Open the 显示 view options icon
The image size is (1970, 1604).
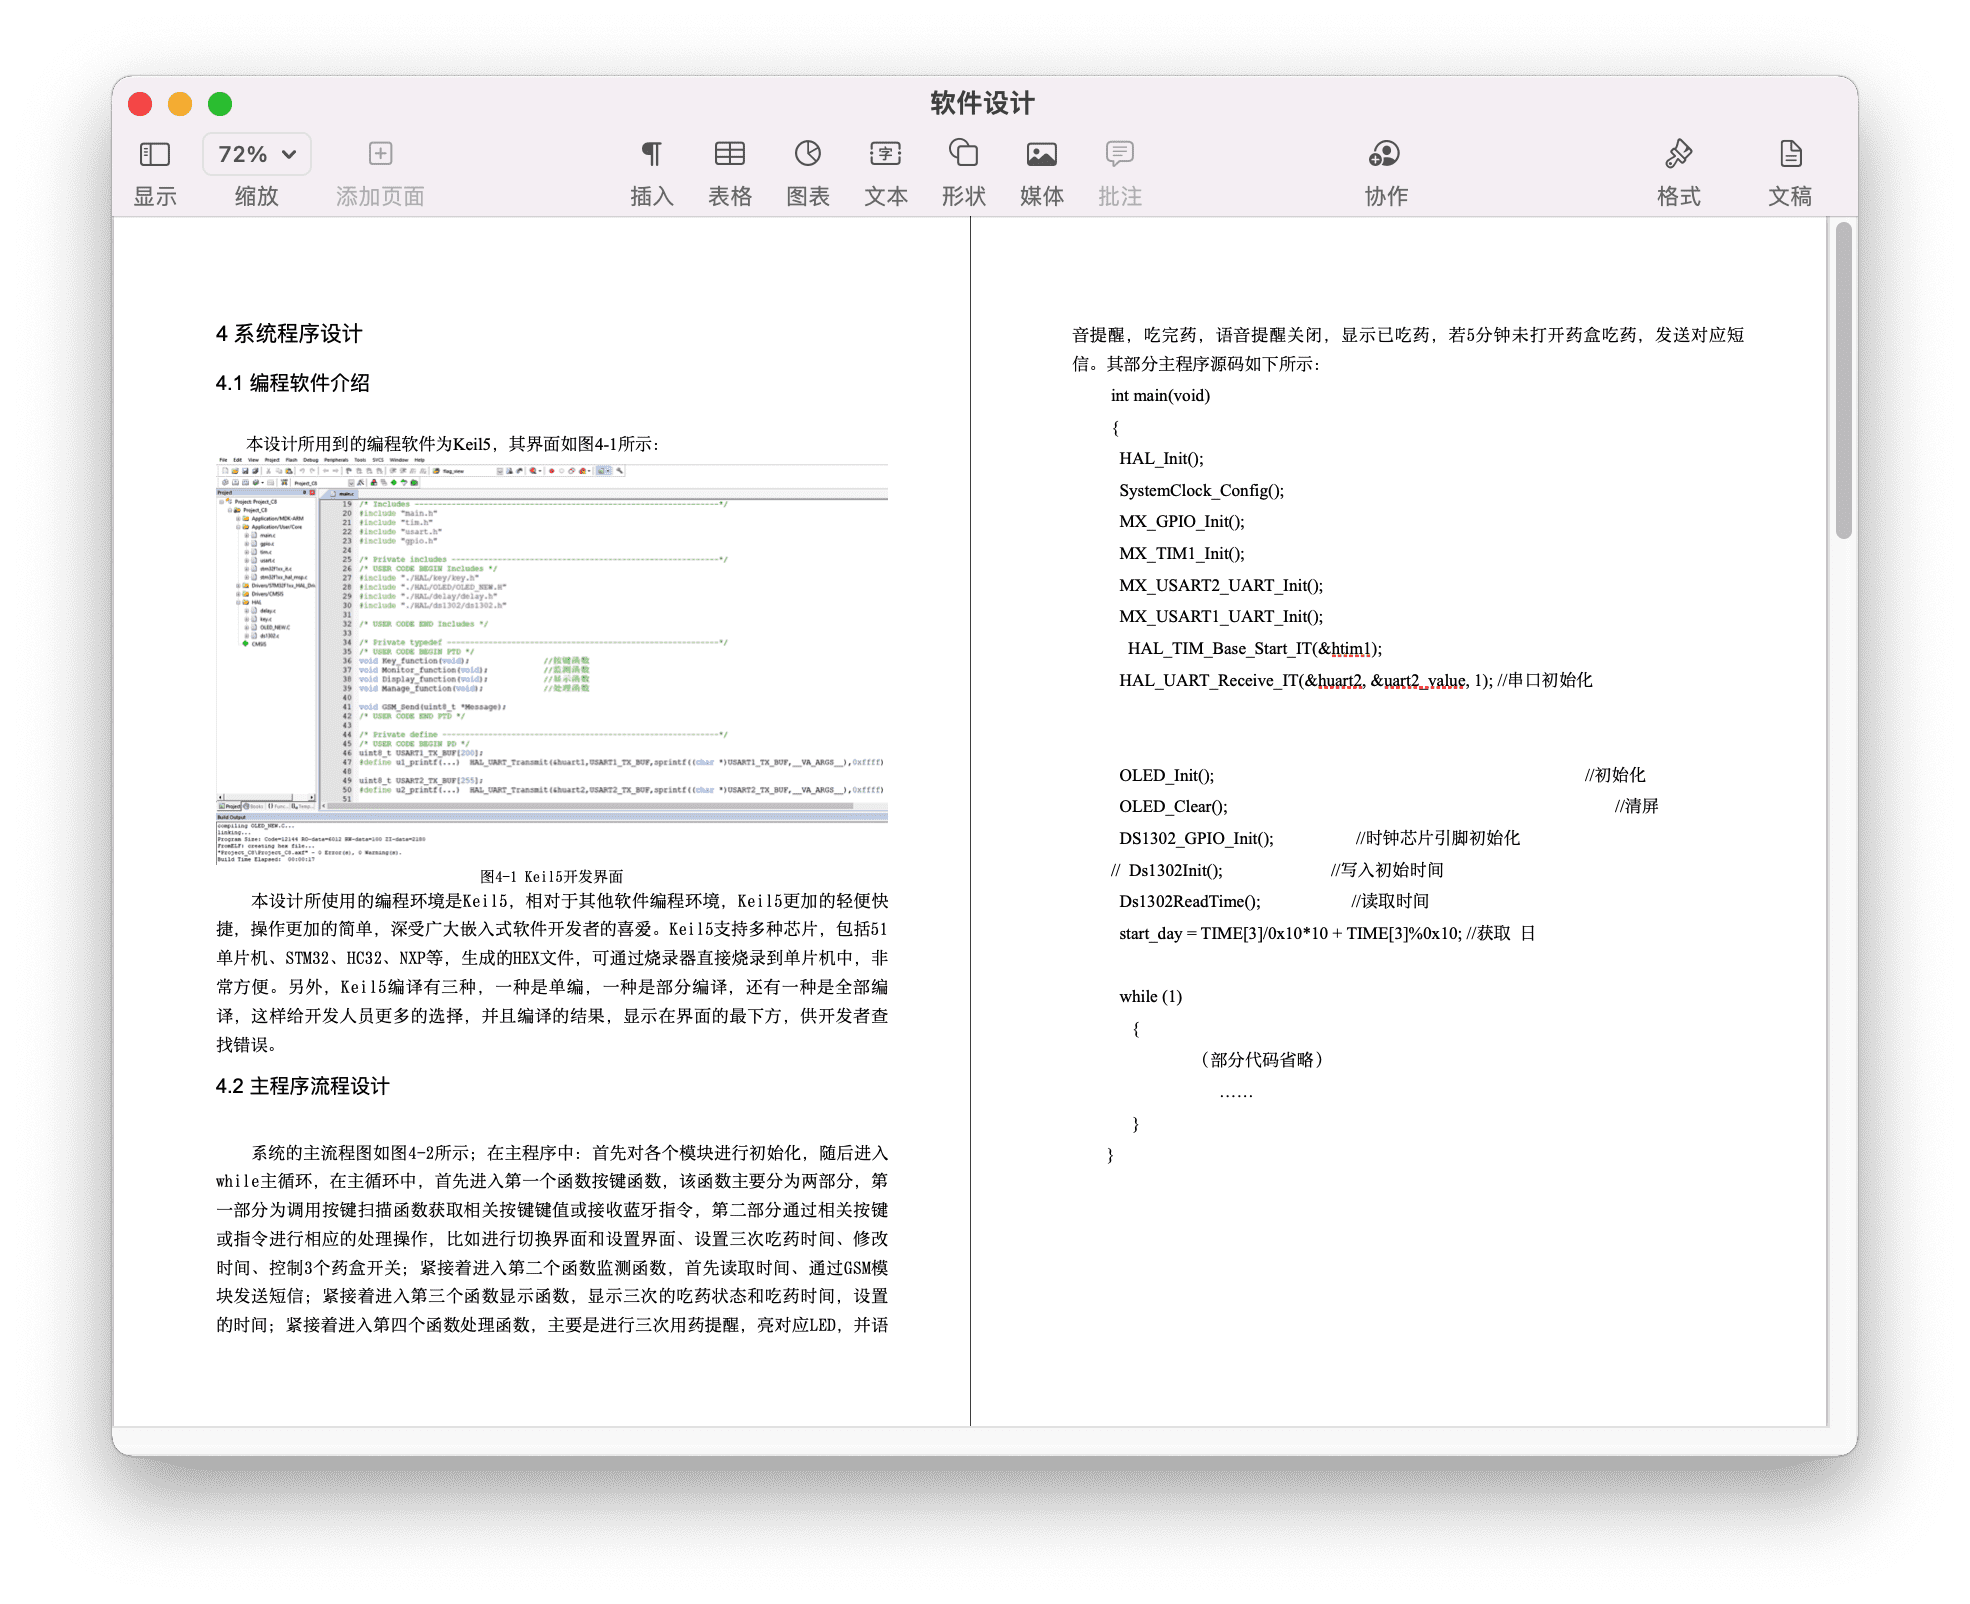tap(155, 154)
